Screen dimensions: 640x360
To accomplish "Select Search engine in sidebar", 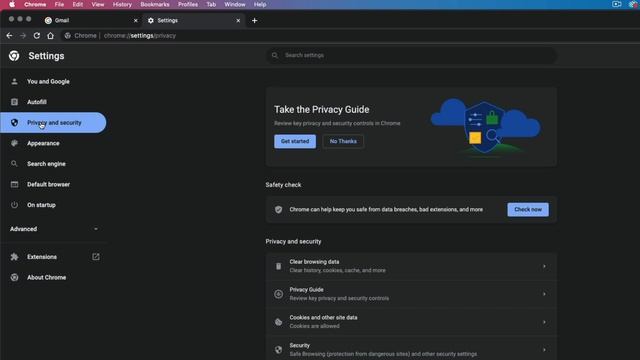I will [x=53, y=164].
